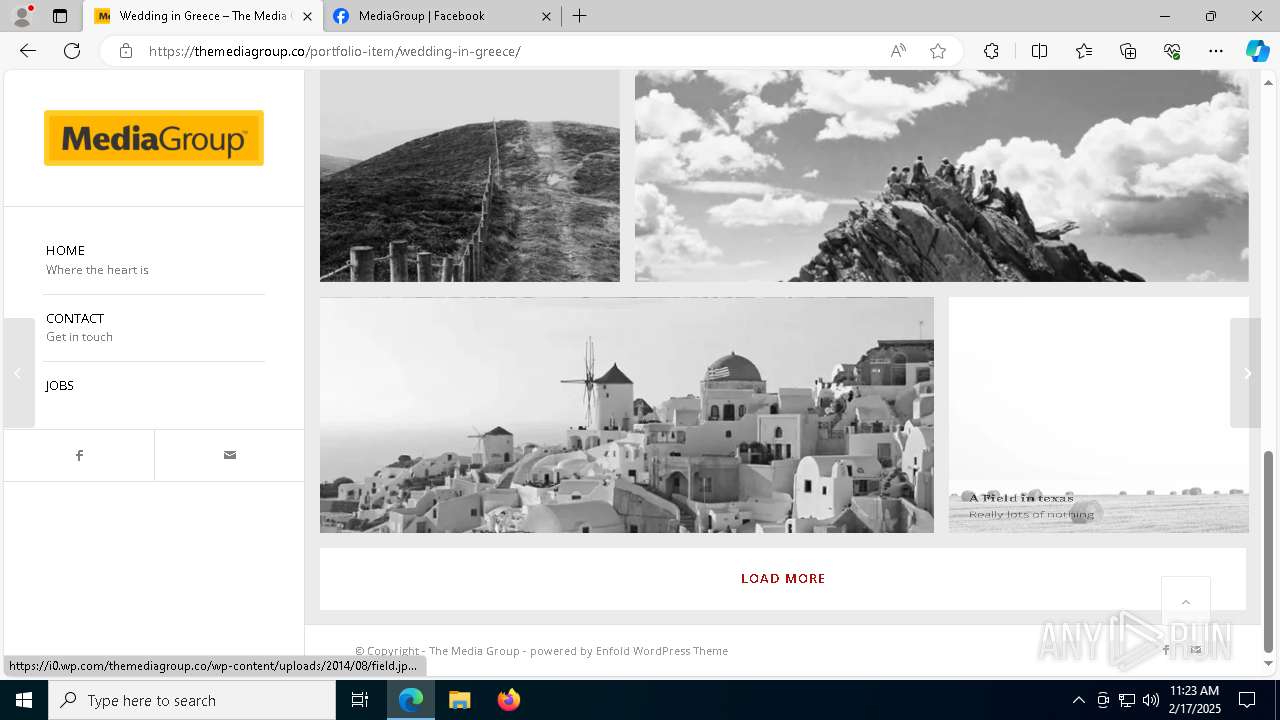
Task: Click the page vertical scrollbar thumb
Action: tap(1269, 551)
